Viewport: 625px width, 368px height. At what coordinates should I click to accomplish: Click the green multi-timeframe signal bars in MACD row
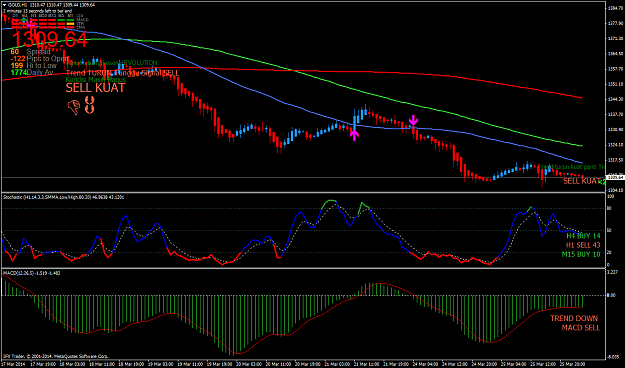click(x=66, y=20)
